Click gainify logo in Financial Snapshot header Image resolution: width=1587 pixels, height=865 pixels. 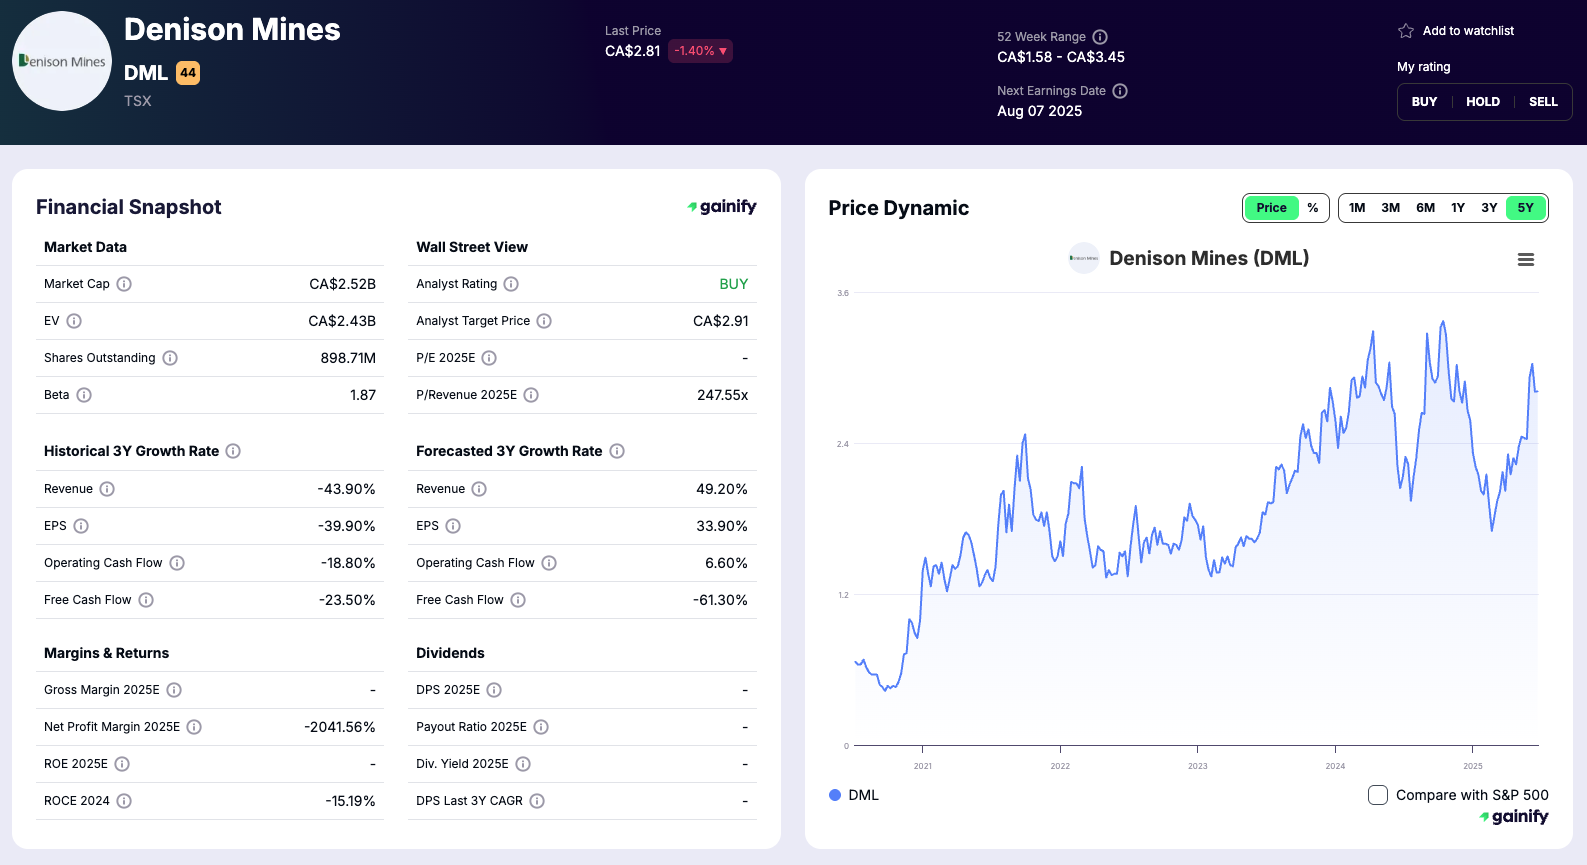coord(722,206)
